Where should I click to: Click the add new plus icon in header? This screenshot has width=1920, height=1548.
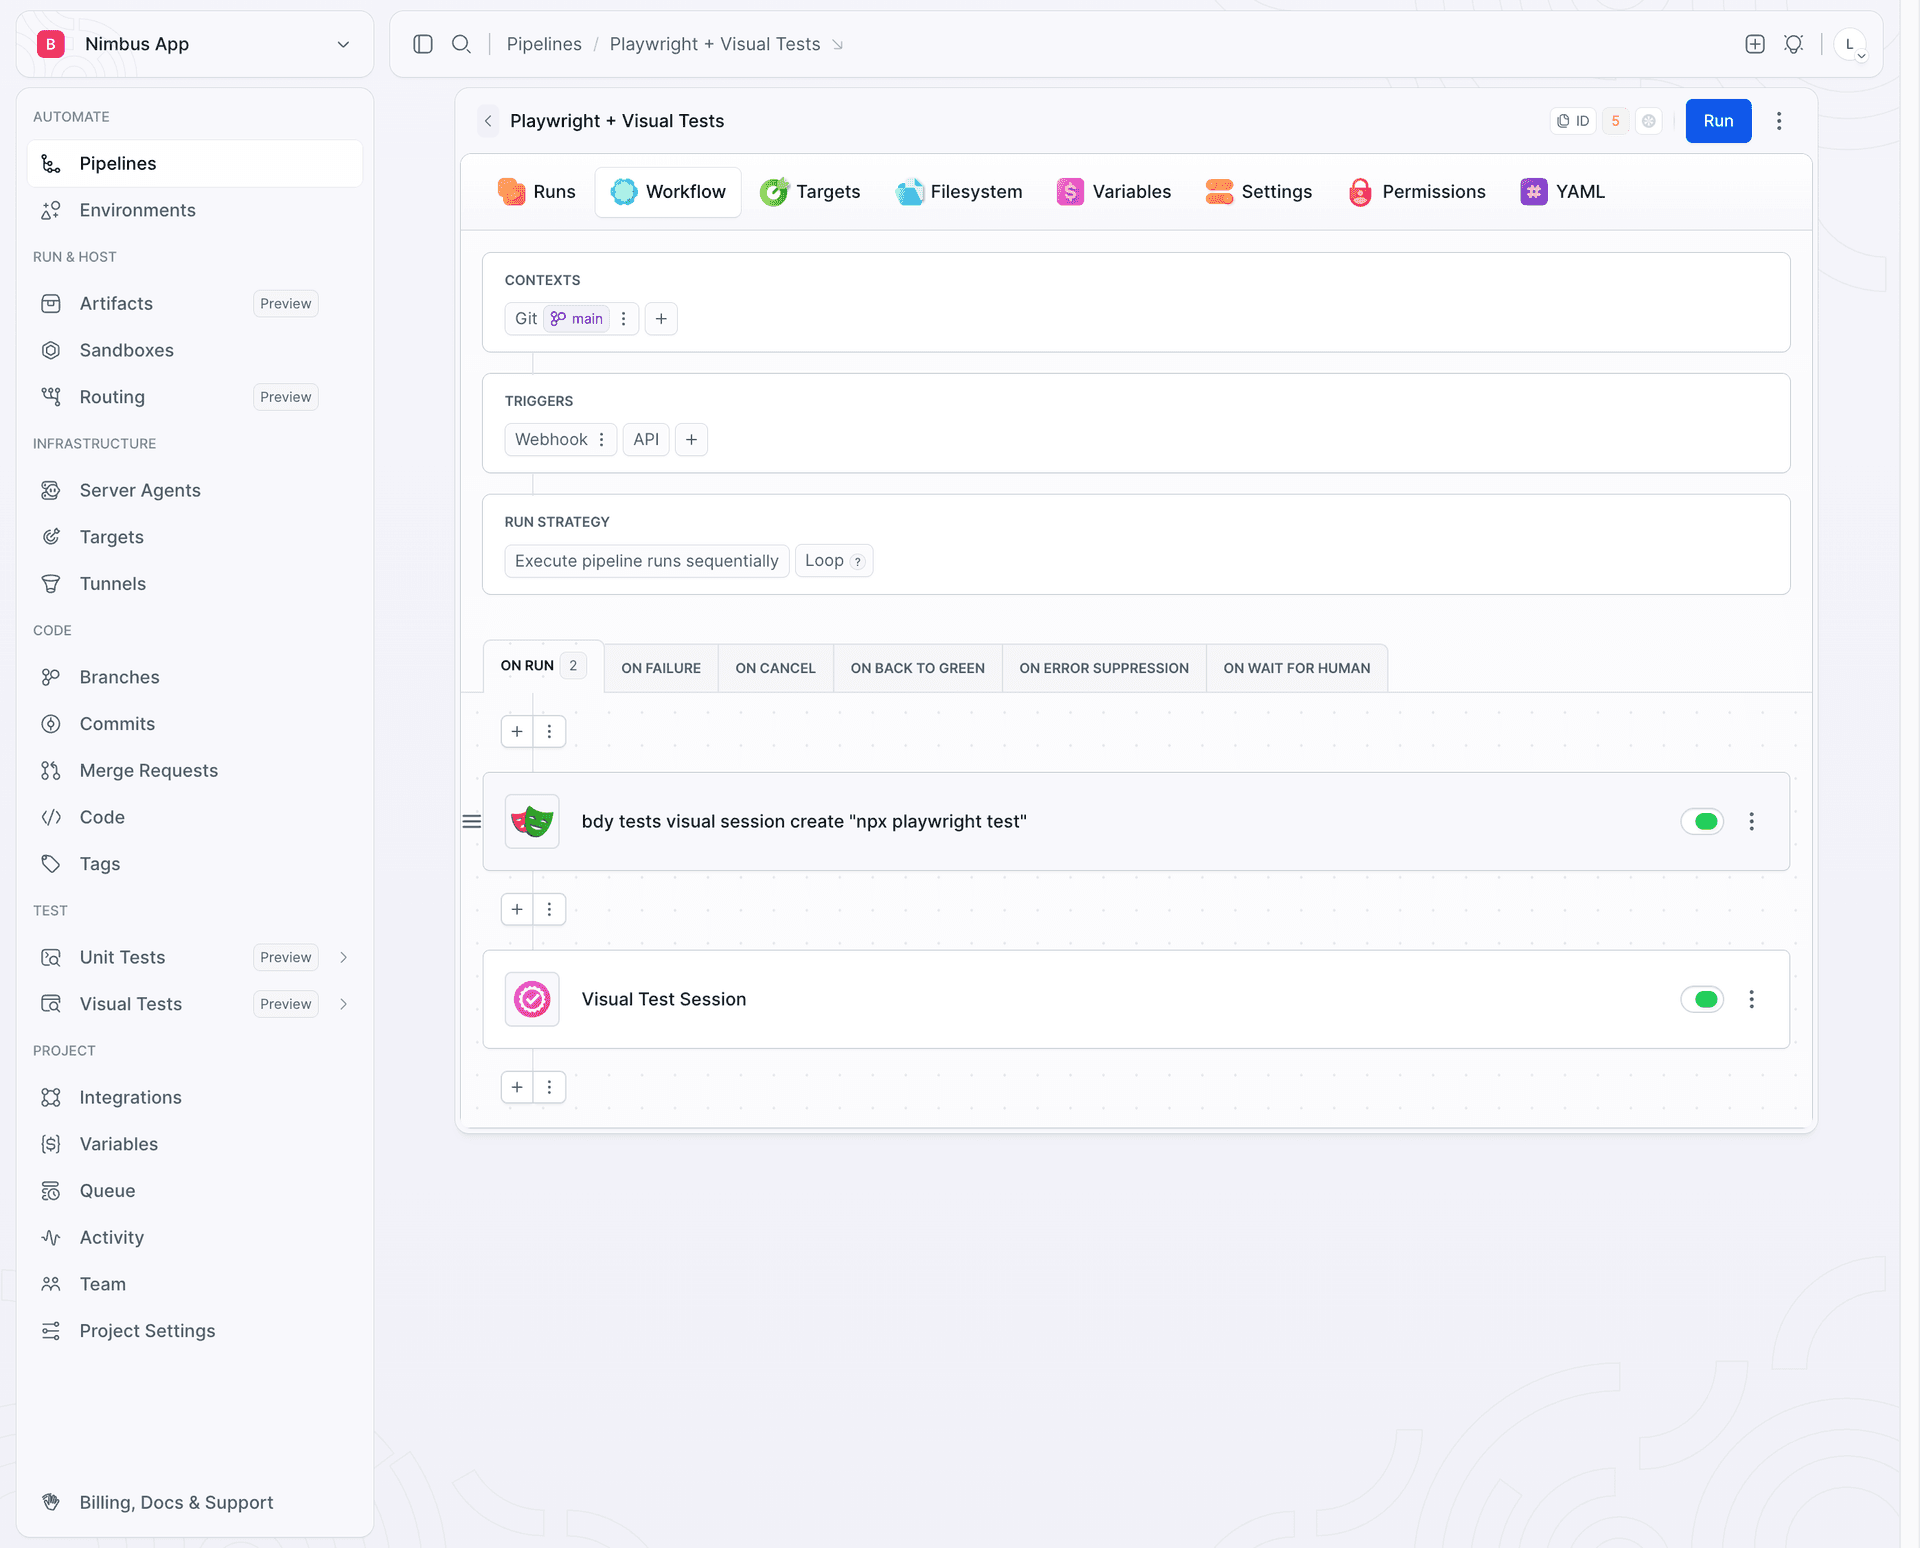pos(1755,44)
